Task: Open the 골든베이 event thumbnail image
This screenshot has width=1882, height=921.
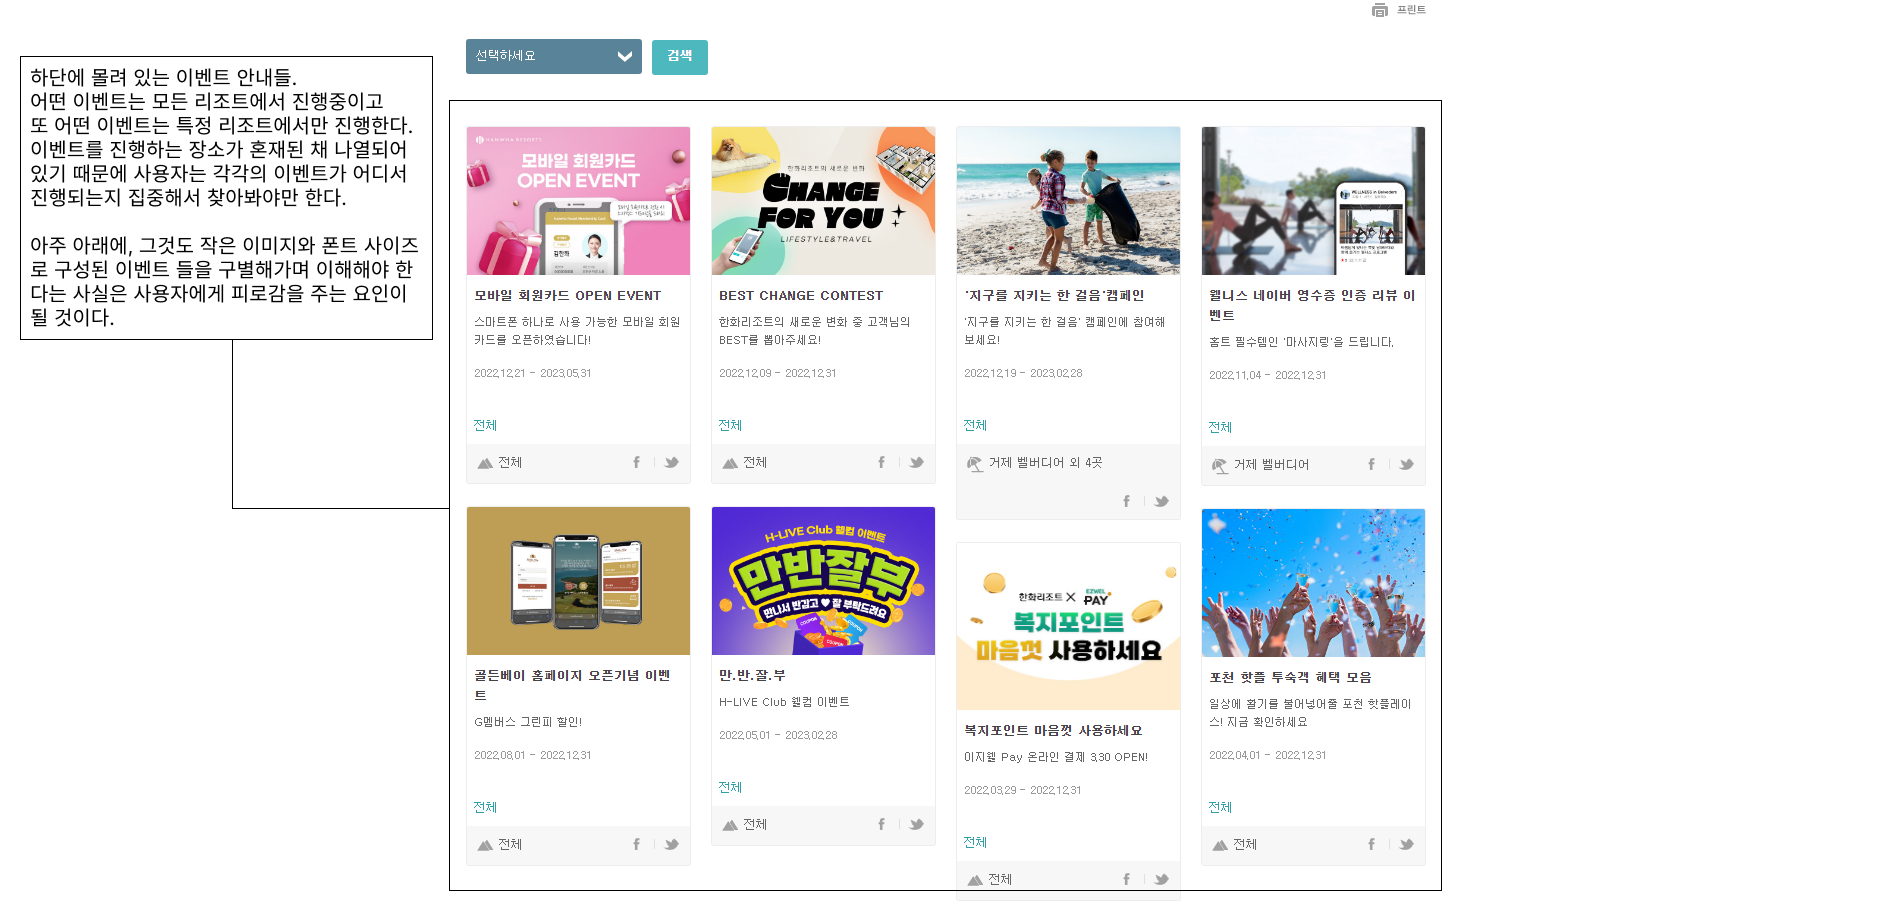Action: (578, 581)
